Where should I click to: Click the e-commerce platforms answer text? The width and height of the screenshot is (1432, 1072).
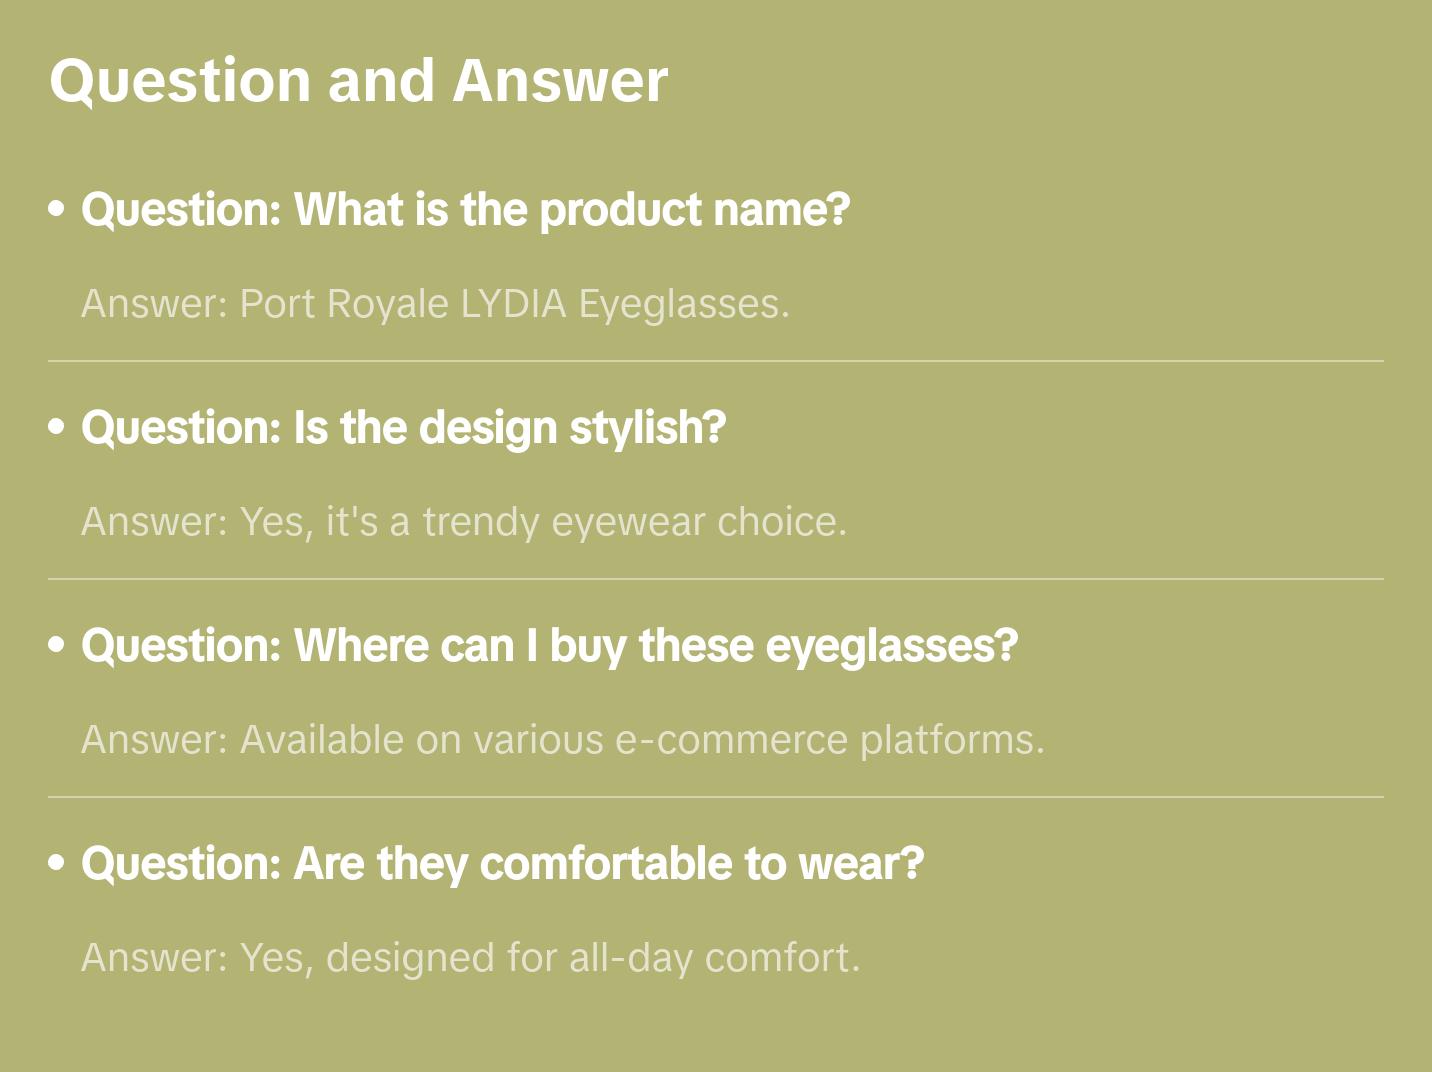click(562, 740)
